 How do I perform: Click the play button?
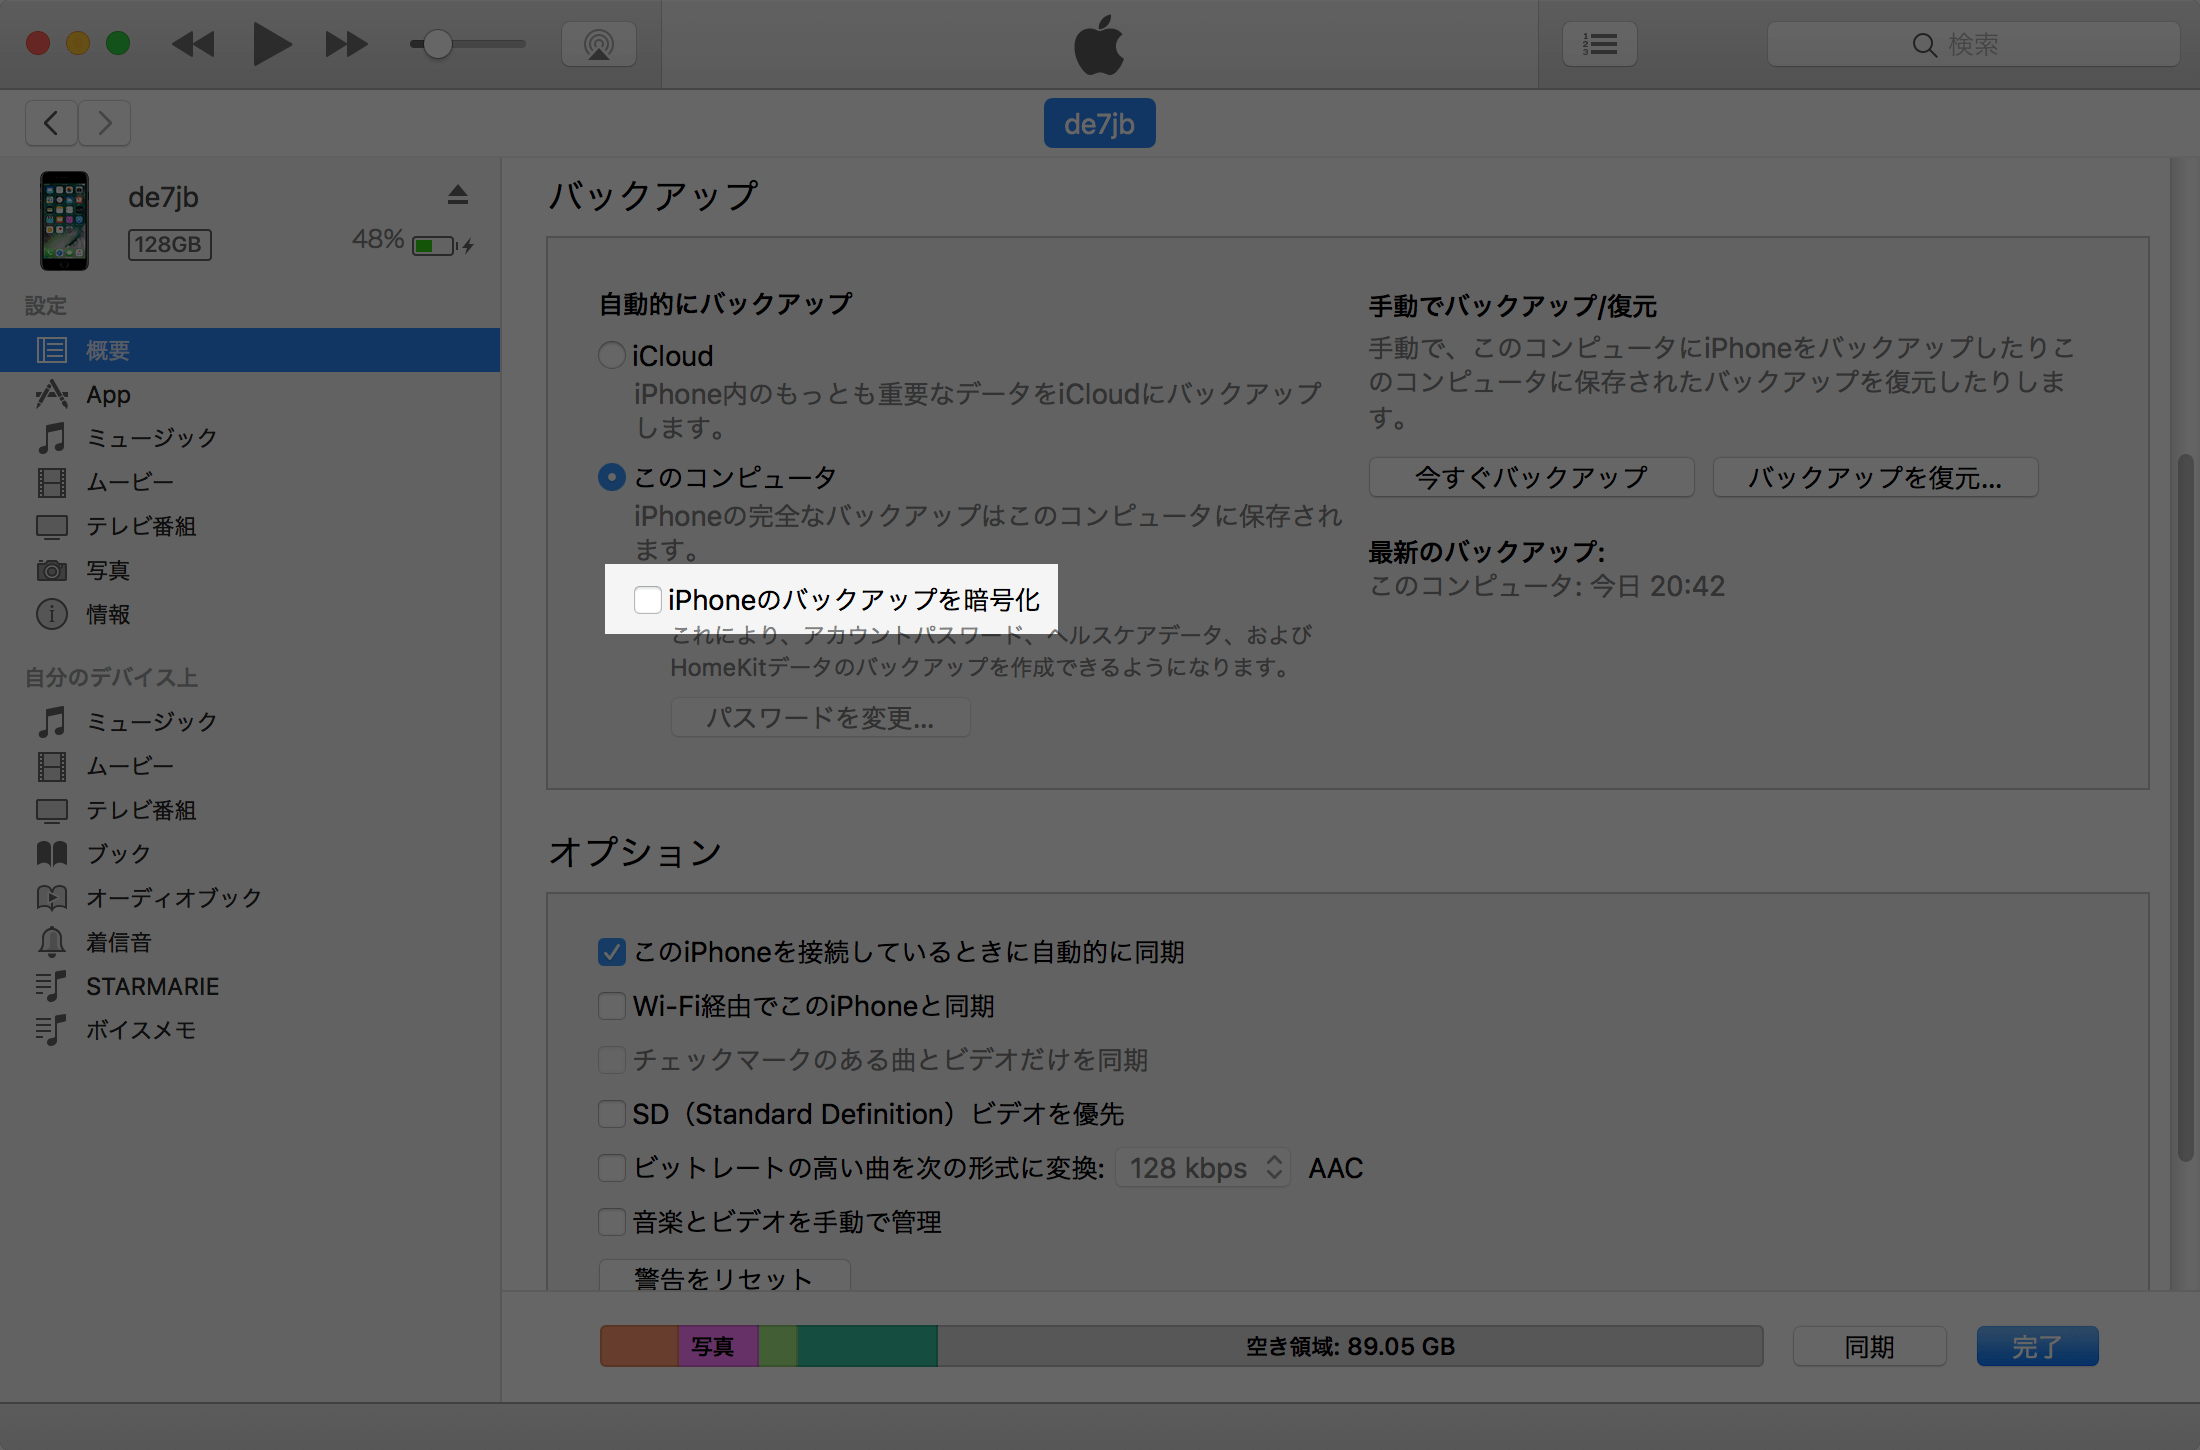270,44
